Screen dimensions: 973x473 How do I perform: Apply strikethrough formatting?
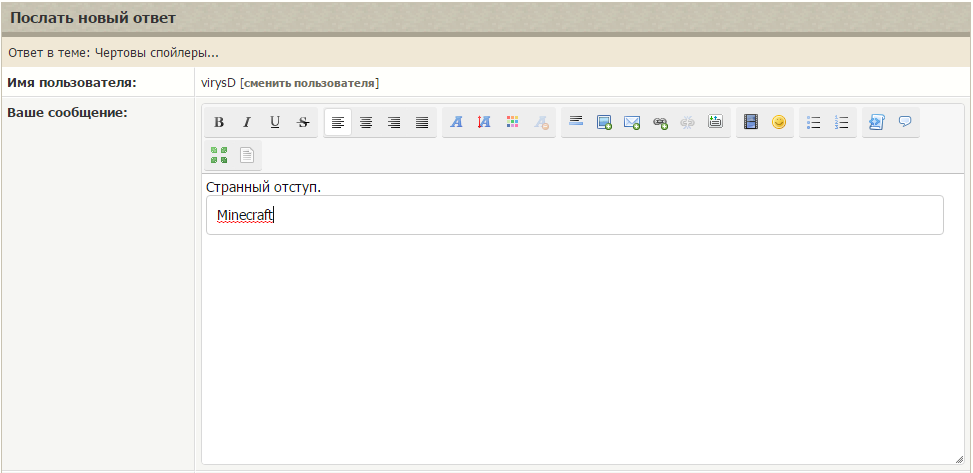click(303, 122)
